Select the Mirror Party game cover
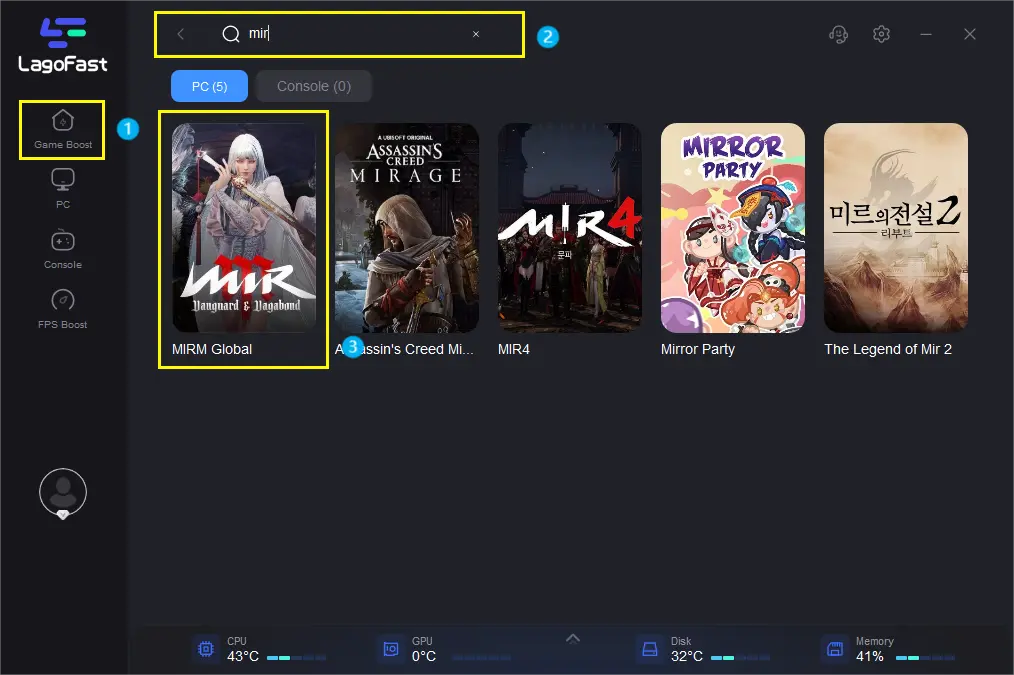The width and height of the screenshot is (1014, 675). (733, 228)
